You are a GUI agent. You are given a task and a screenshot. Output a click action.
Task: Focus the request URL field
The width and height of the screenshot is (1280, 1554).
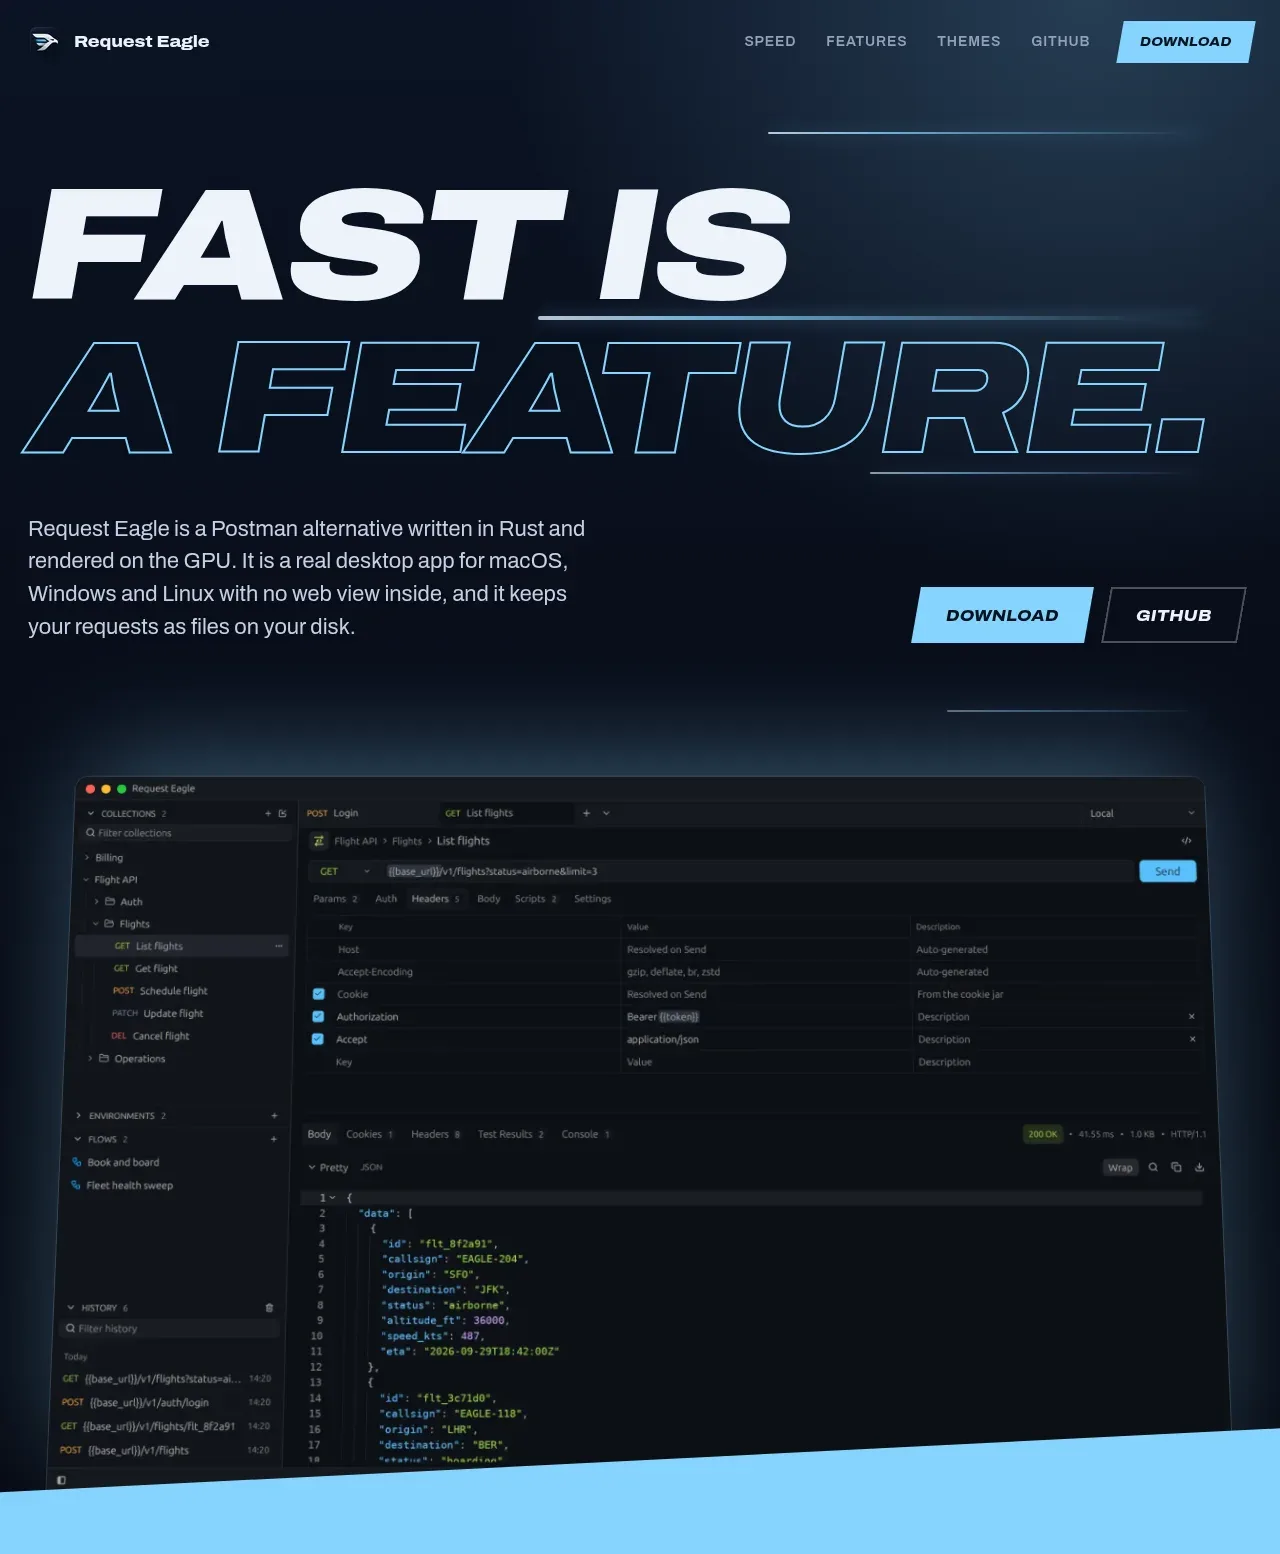[758, 871]
